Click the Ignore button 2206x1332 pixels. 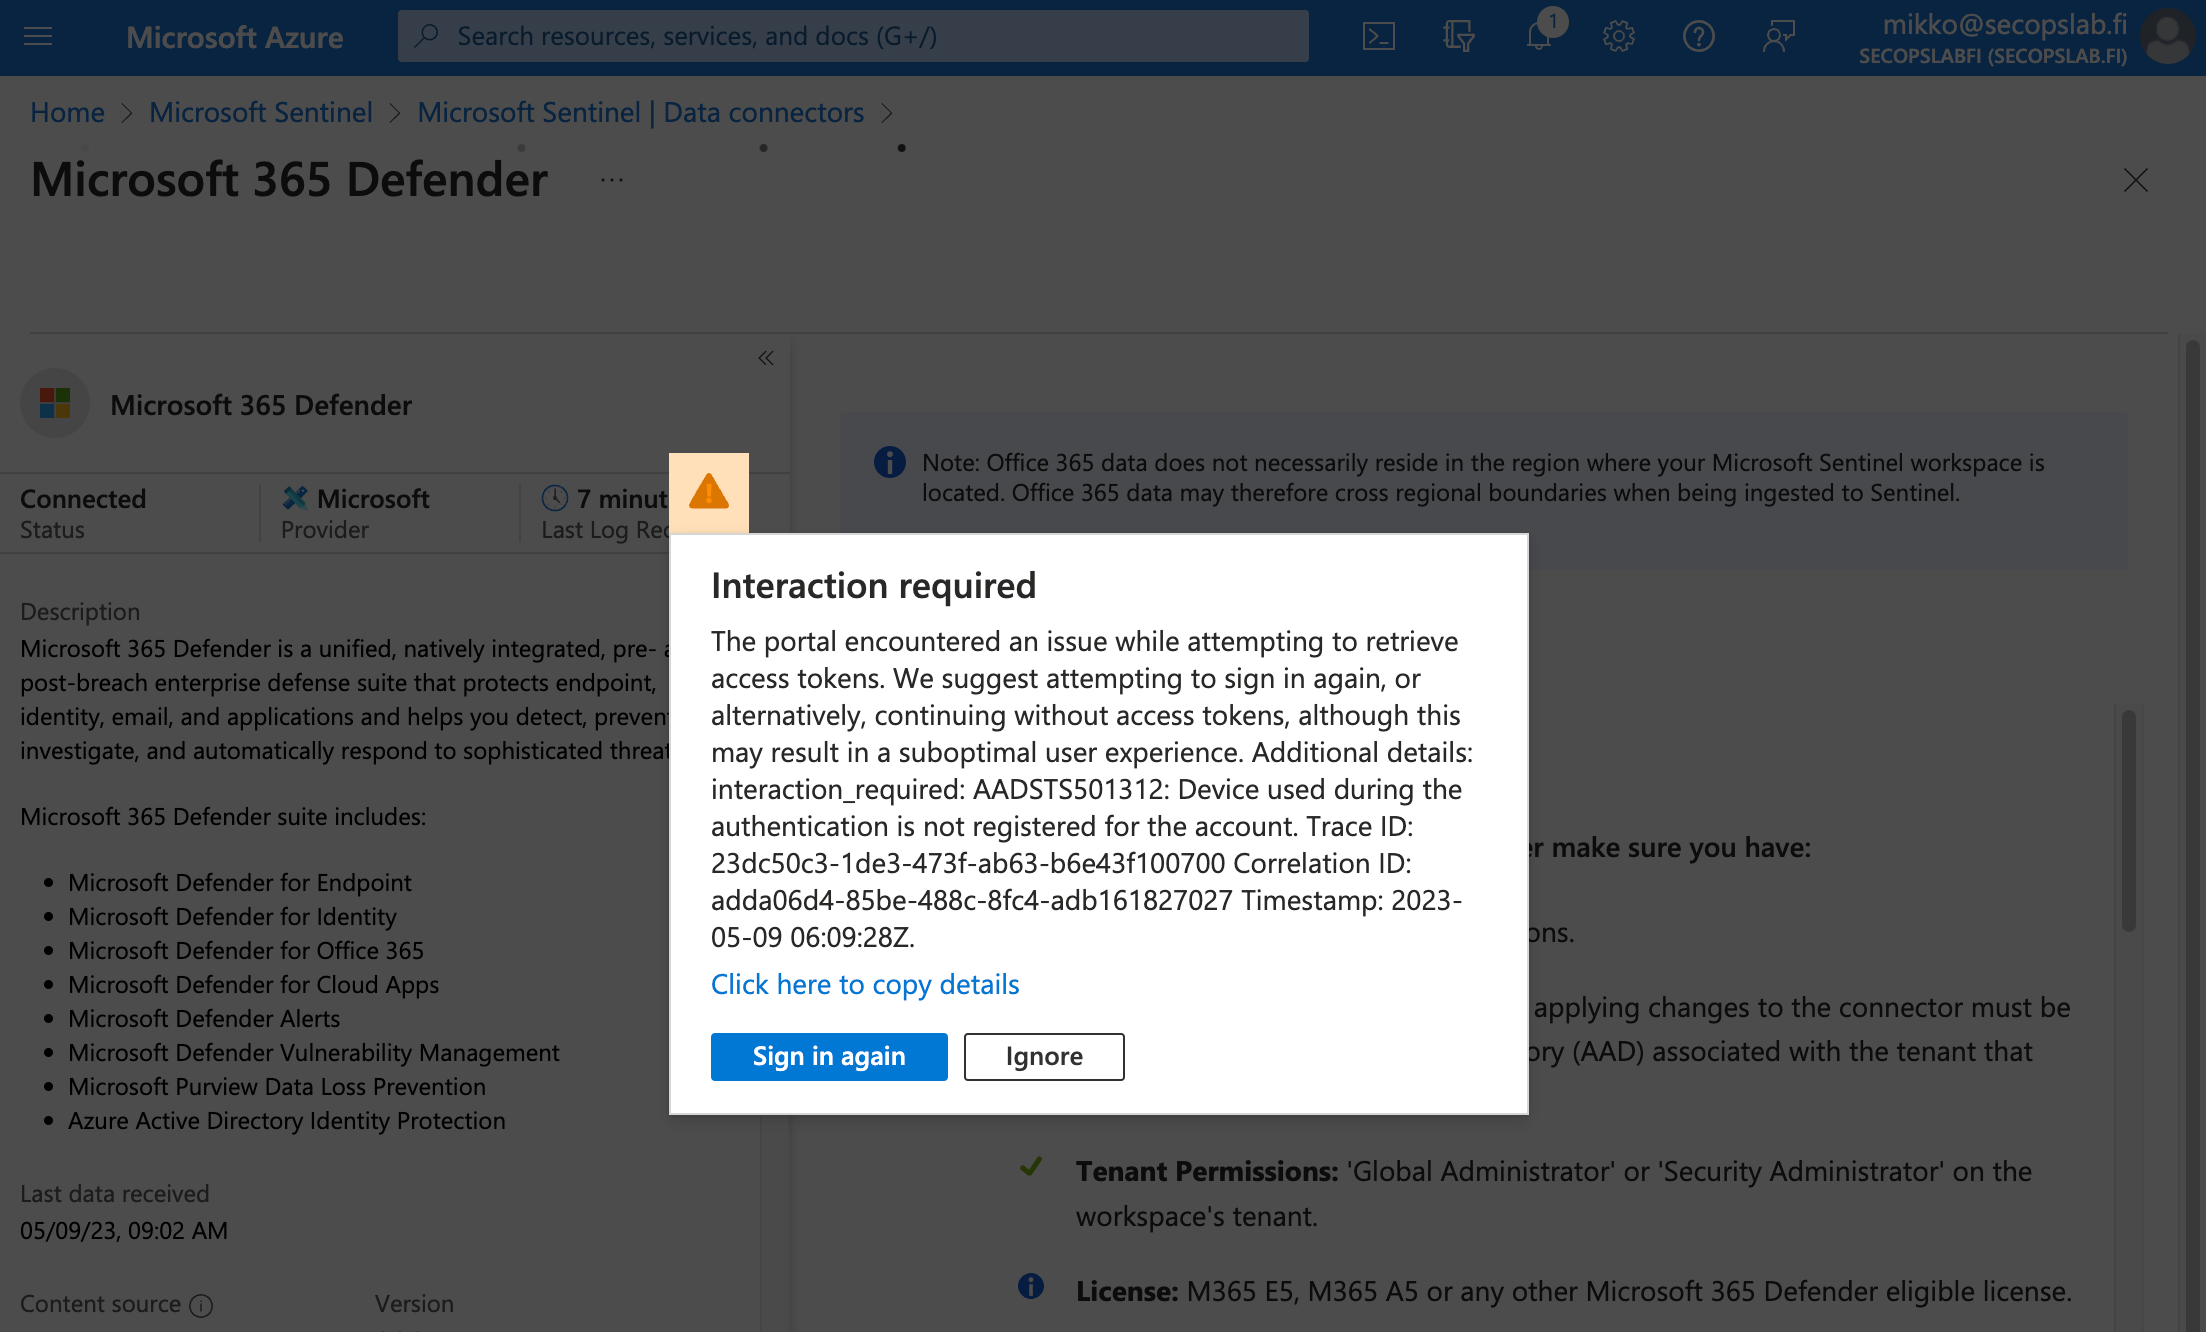pos(1044,1056)
